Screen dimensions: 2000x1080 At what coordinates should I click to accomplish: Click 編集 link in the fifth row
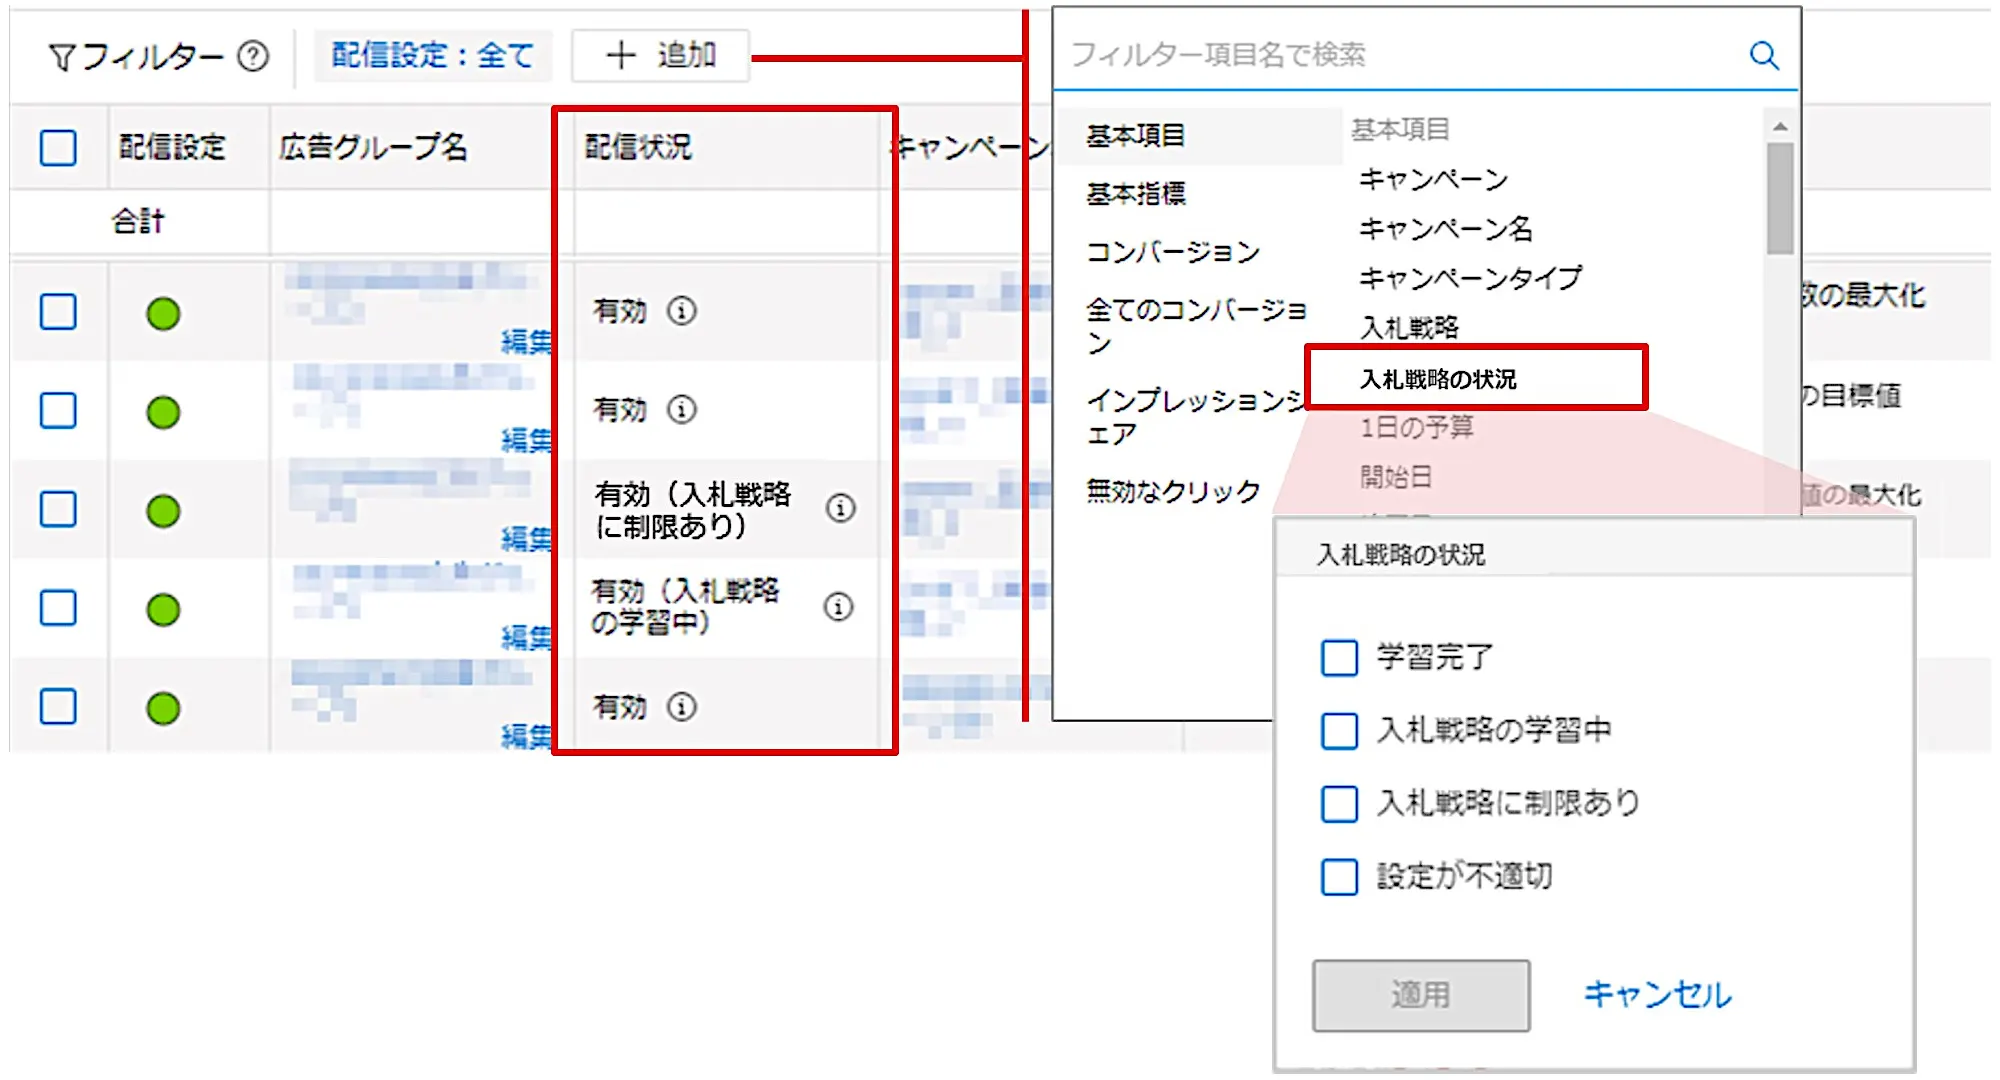click(x=526, y=736)
